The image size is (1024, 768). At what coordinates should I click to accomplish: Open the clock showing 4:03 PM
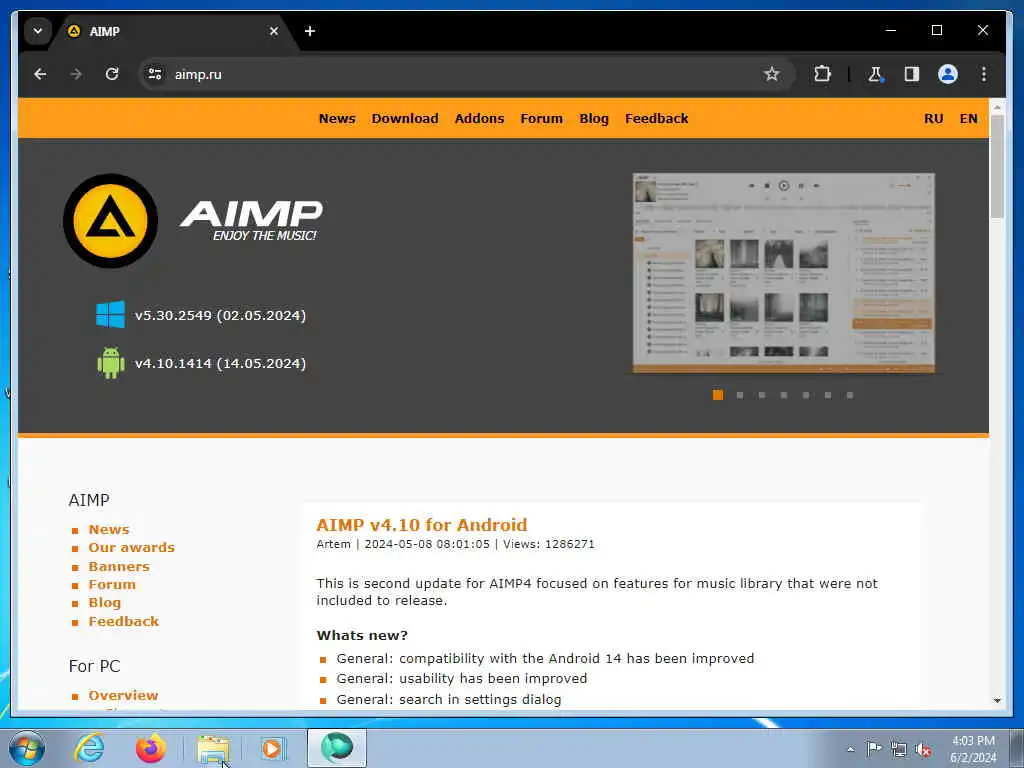tap(973, 749)
